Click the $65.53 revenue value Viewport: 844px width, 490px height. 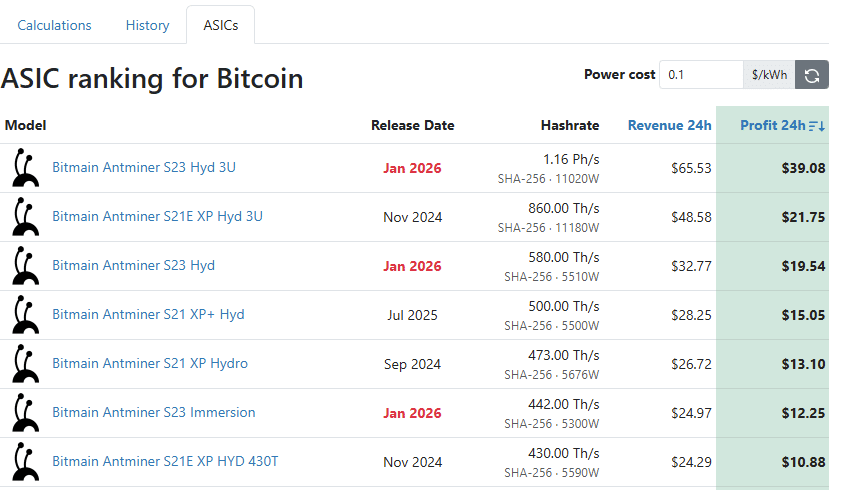pyautogui.click(x=691, y=169)
